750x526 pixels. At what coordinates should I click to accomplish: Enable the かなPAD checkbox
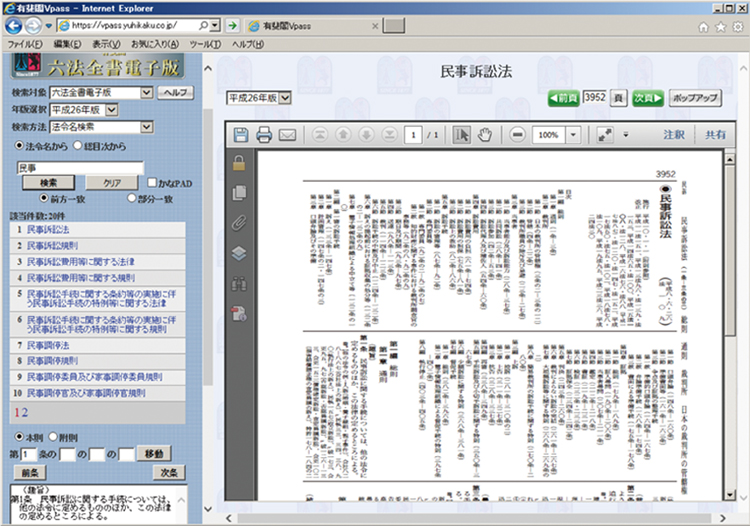pos(152,183)
